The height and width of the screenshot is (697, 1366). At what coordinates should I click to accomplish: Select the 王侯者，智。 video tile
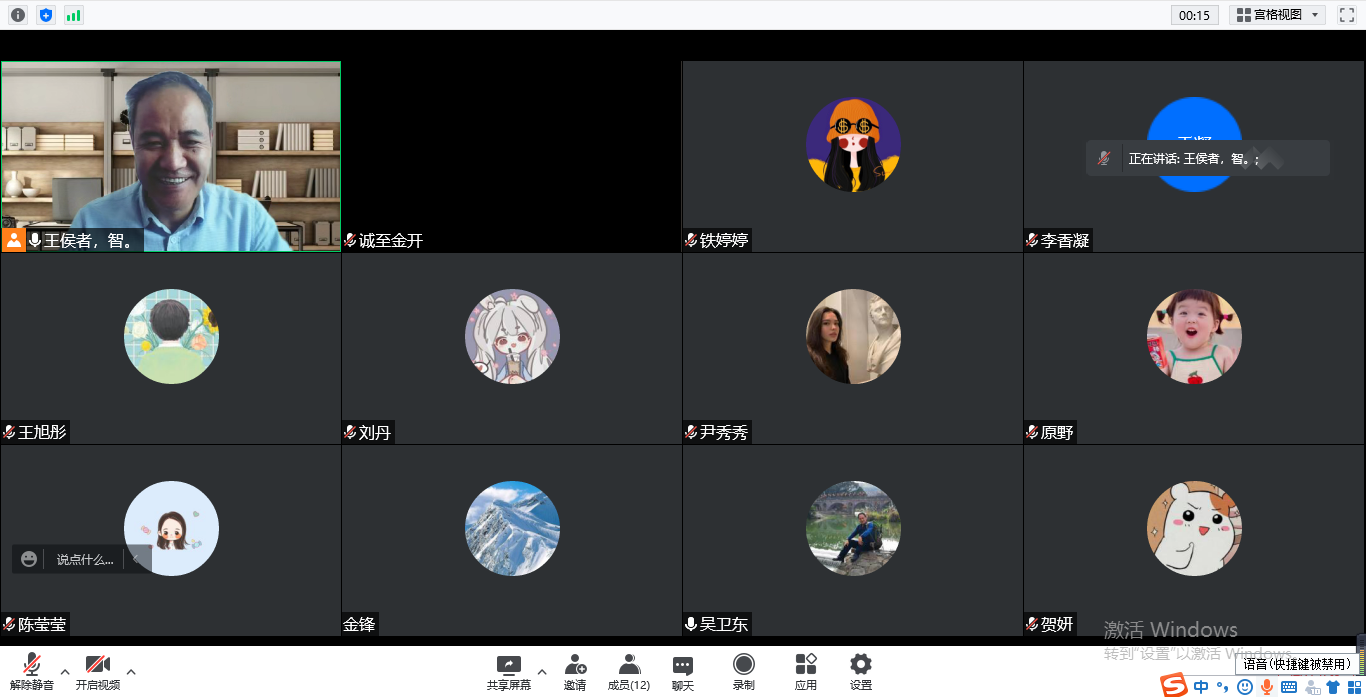[171, 157]
